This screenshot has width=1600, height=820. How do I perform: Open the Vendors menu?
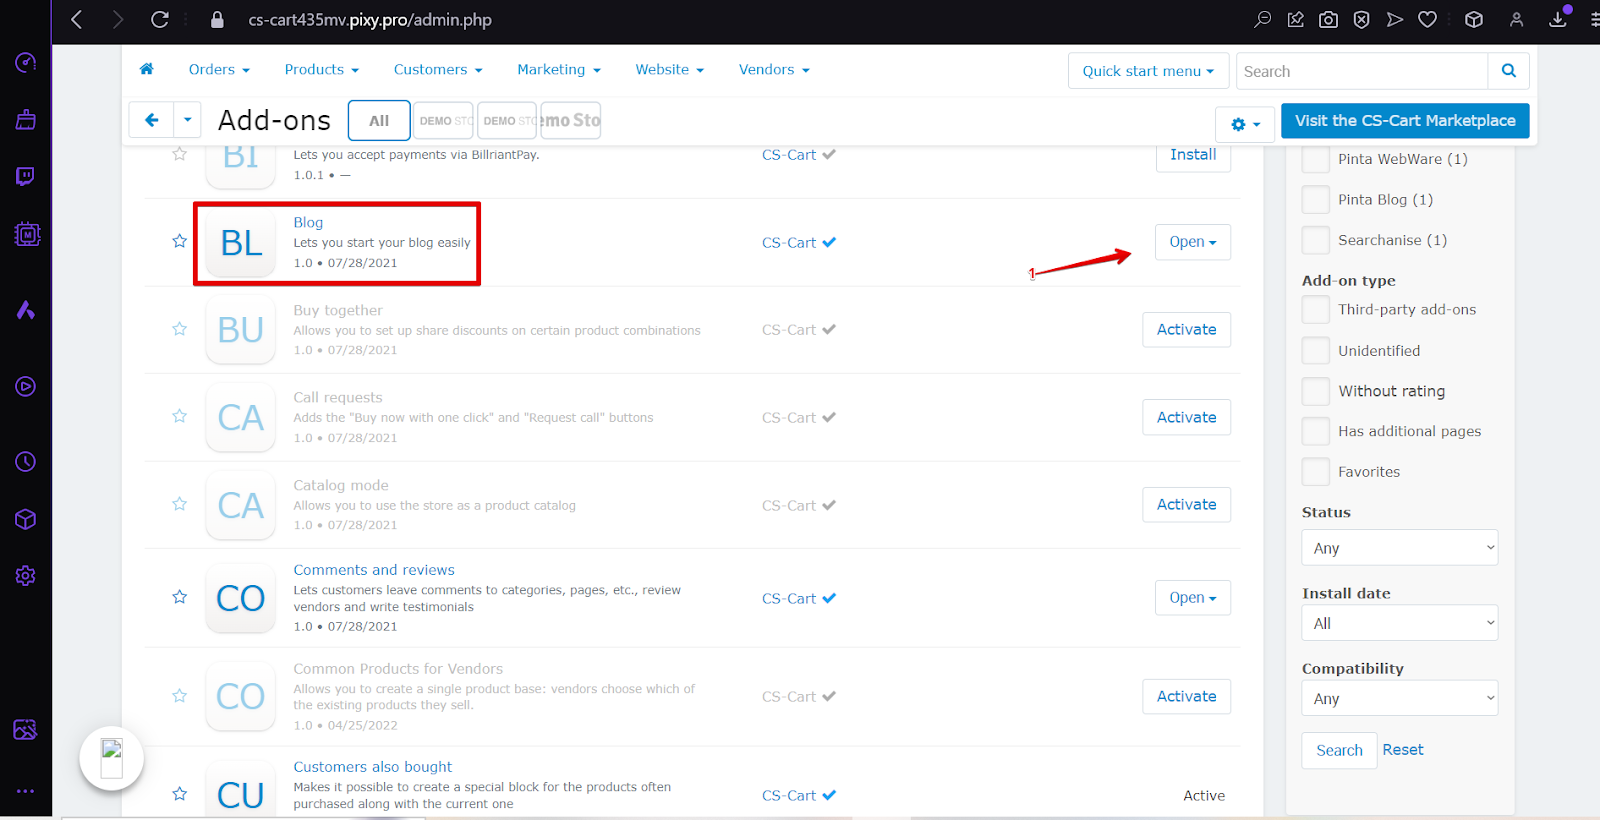click(x=774, y=69)
